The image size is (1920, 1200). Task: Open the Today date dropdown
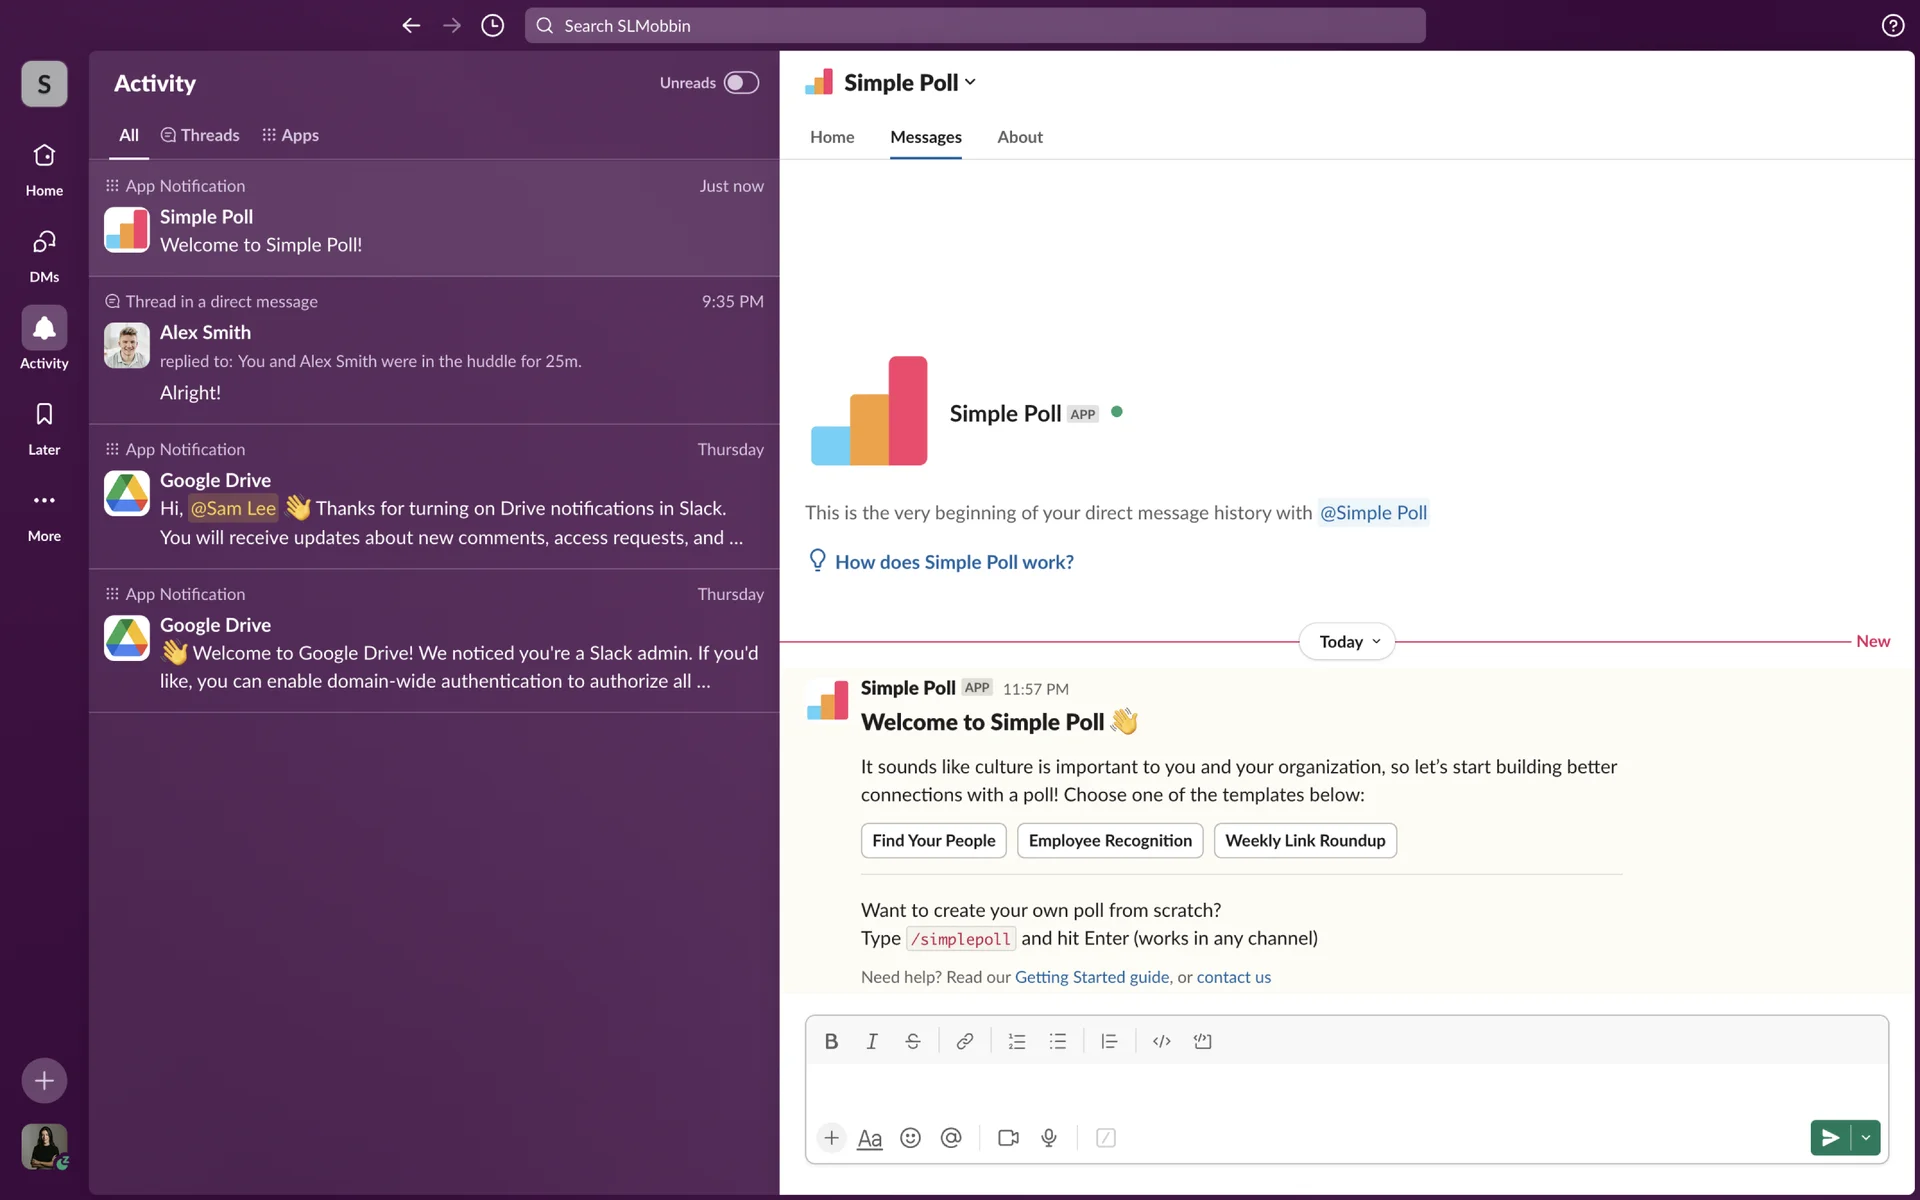coord(1347,642)
